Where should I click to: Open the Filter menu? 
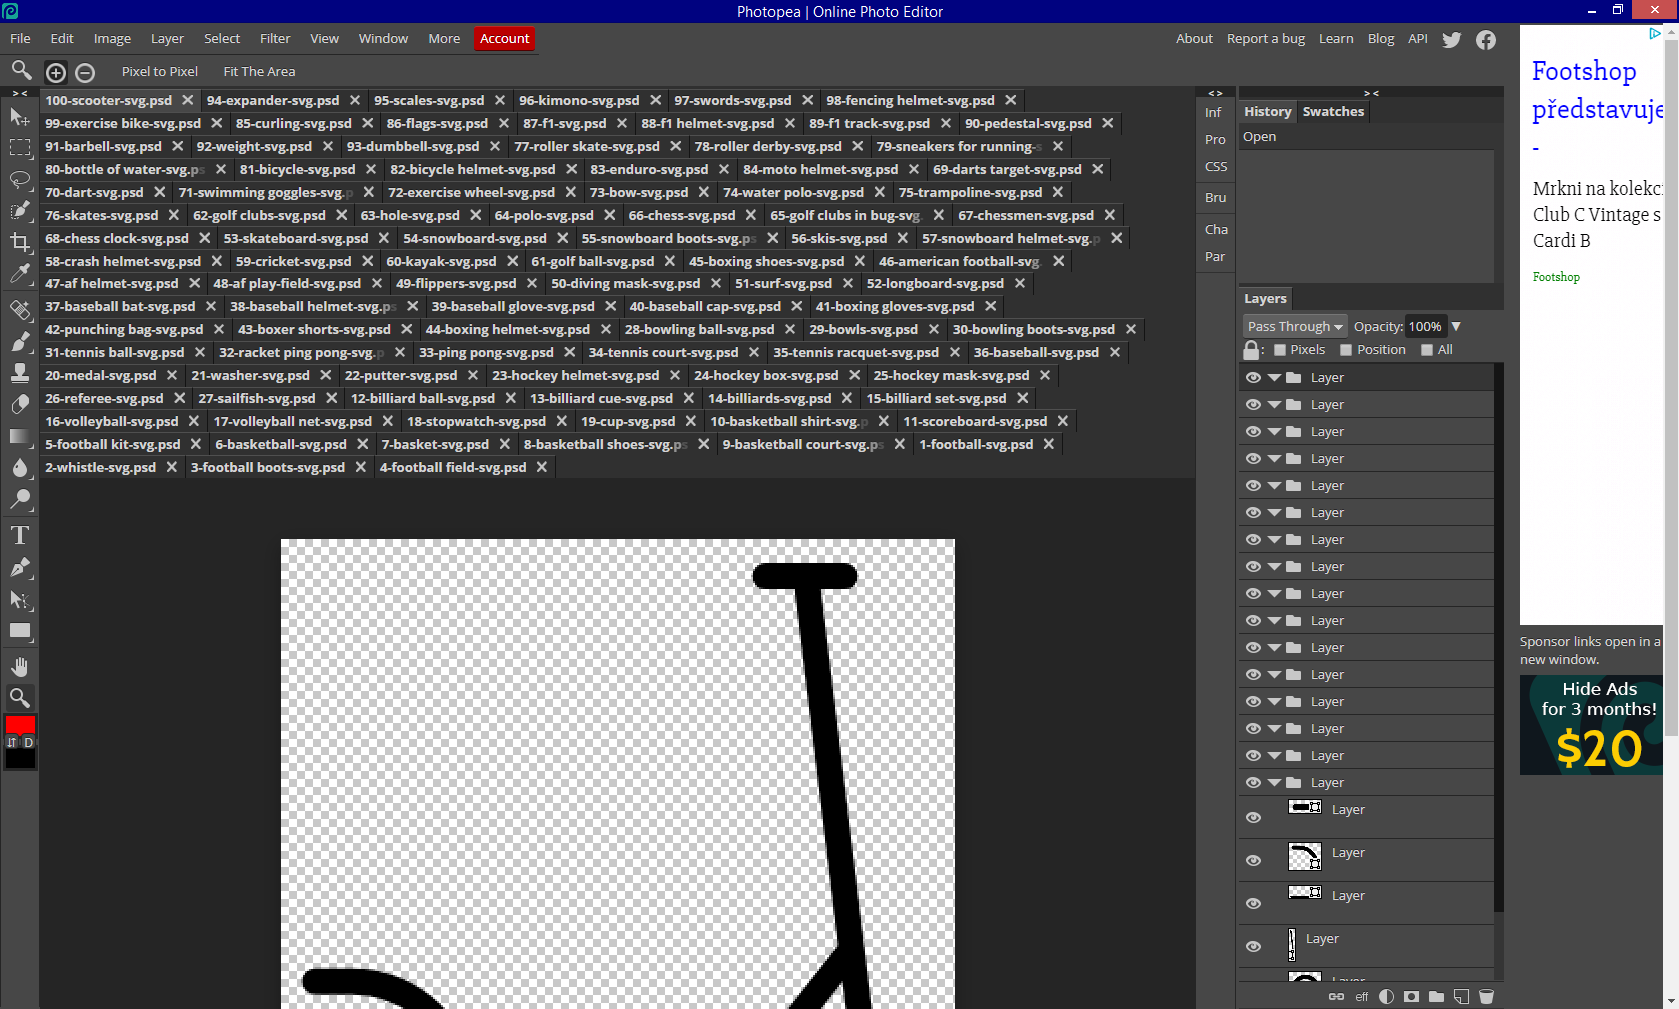point(274,38)
